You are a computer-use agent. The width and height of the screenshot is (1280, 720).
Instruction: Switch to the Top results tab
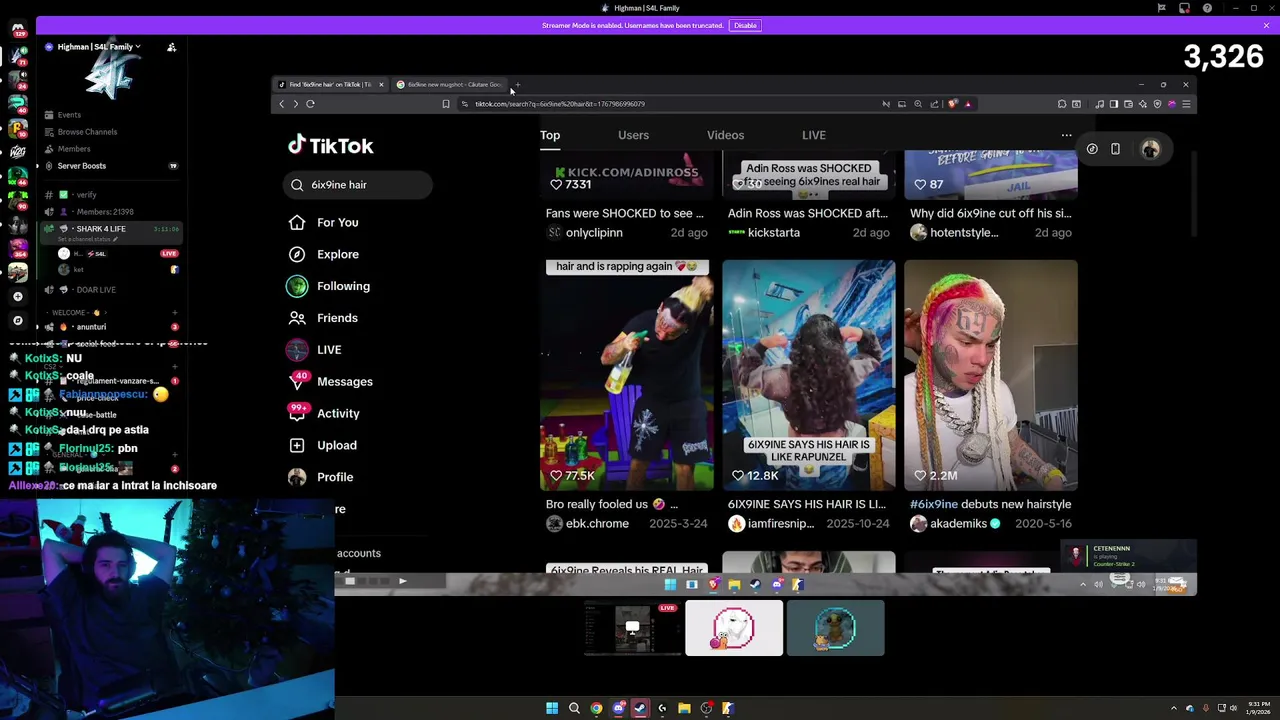pos(550,135)
